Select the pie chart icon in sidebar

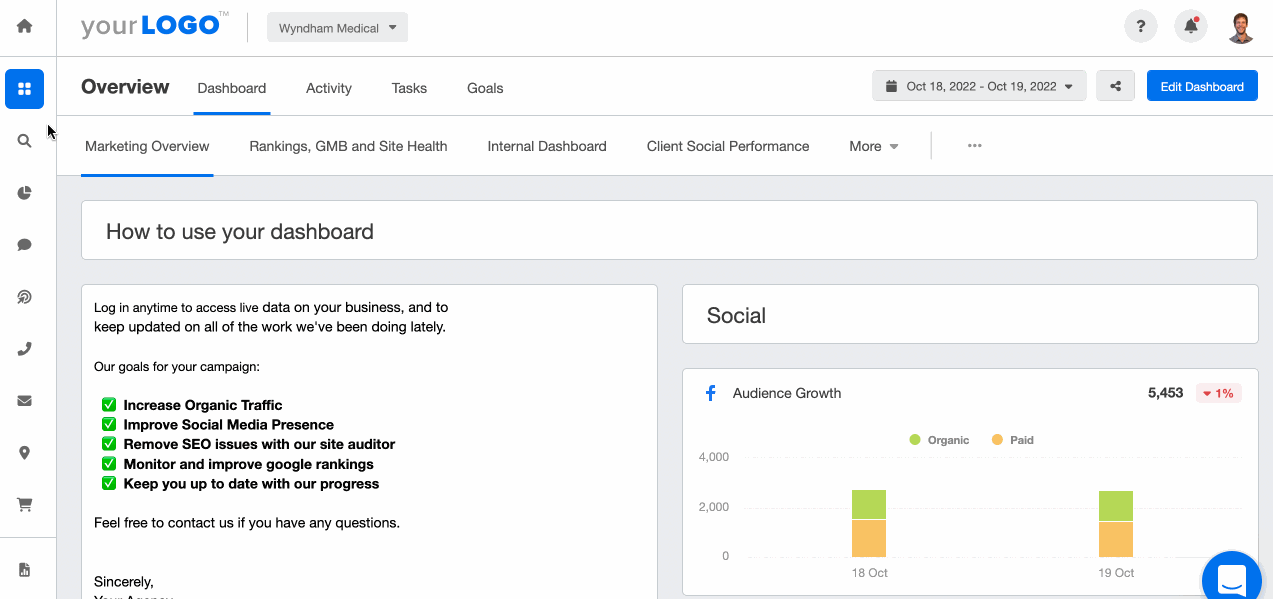(24, 193)
